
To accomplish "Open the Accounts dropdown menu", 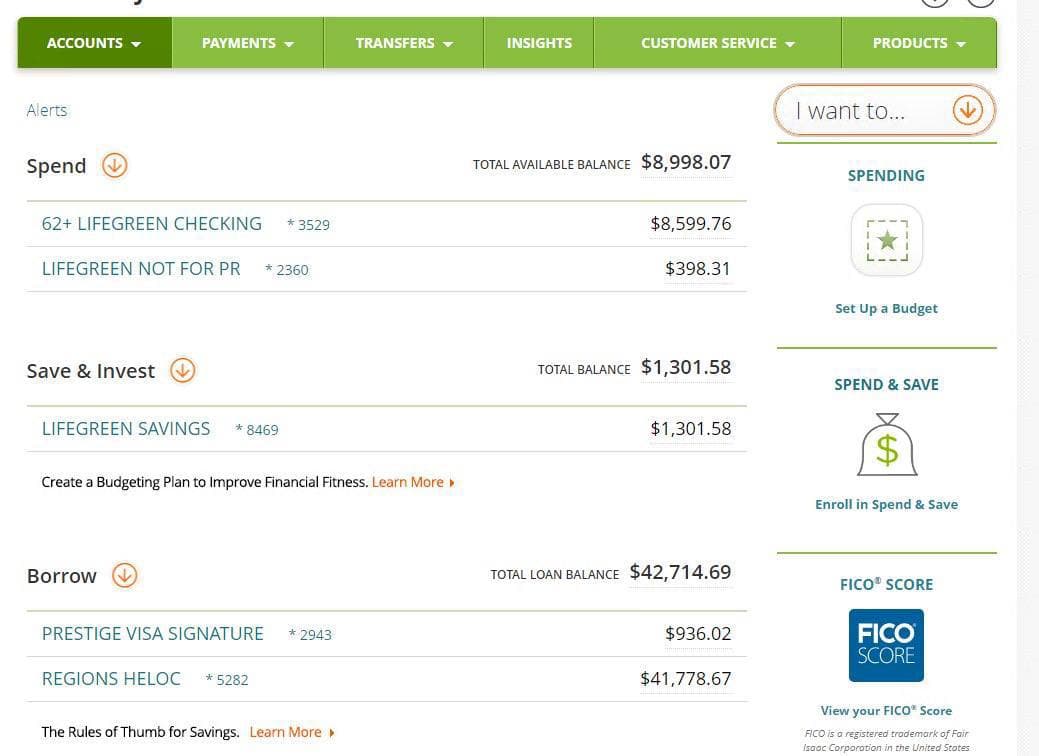I will point(94,43).
